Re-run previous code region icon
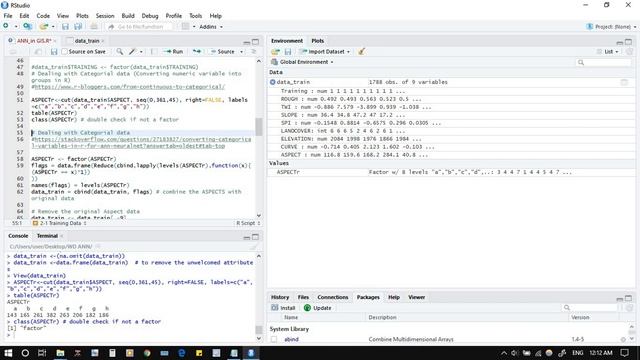This screenshot has height=360, width=640. (197, 51)
